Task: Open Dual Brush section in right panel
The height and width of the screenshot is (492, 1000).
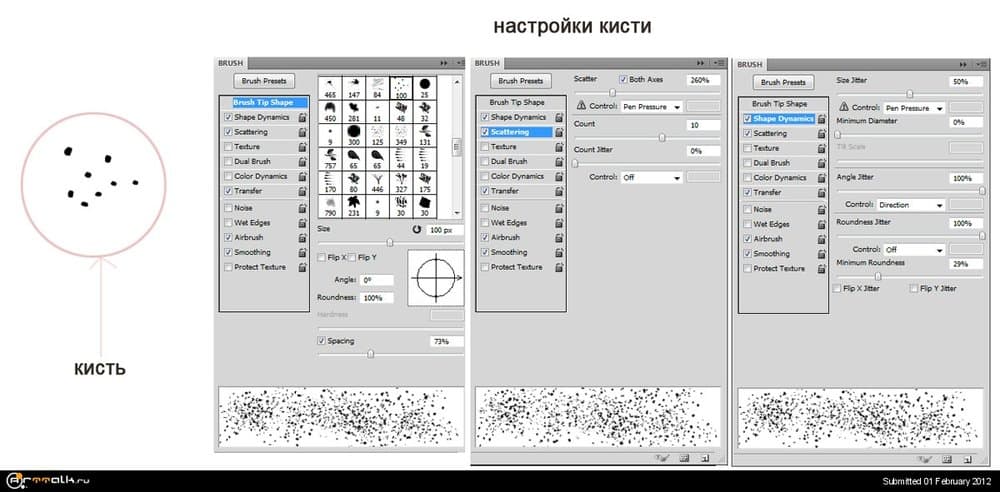Action: [x=771, y=163]
